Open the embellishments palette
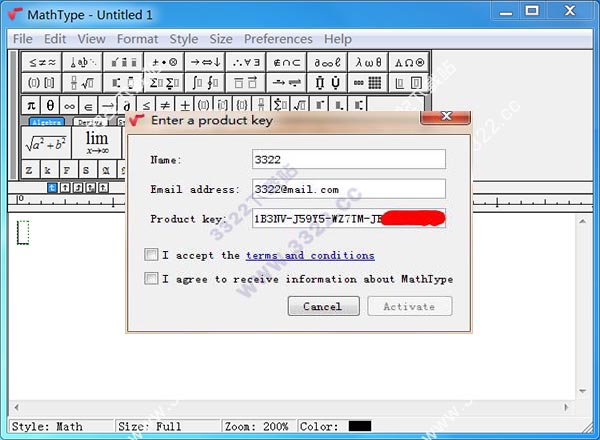Viewport: 600px width, 440px height. 123,62
